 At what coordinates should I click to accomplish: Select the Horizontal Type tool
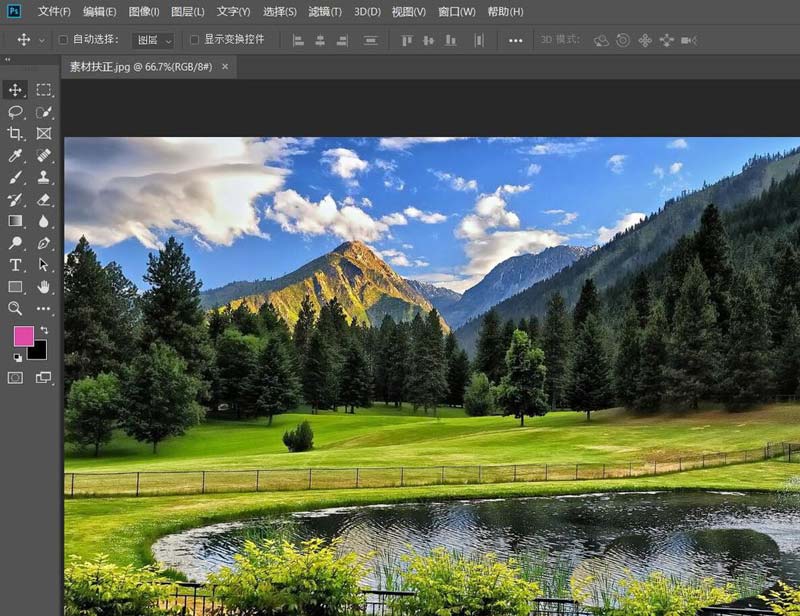(x=15, y=265)
